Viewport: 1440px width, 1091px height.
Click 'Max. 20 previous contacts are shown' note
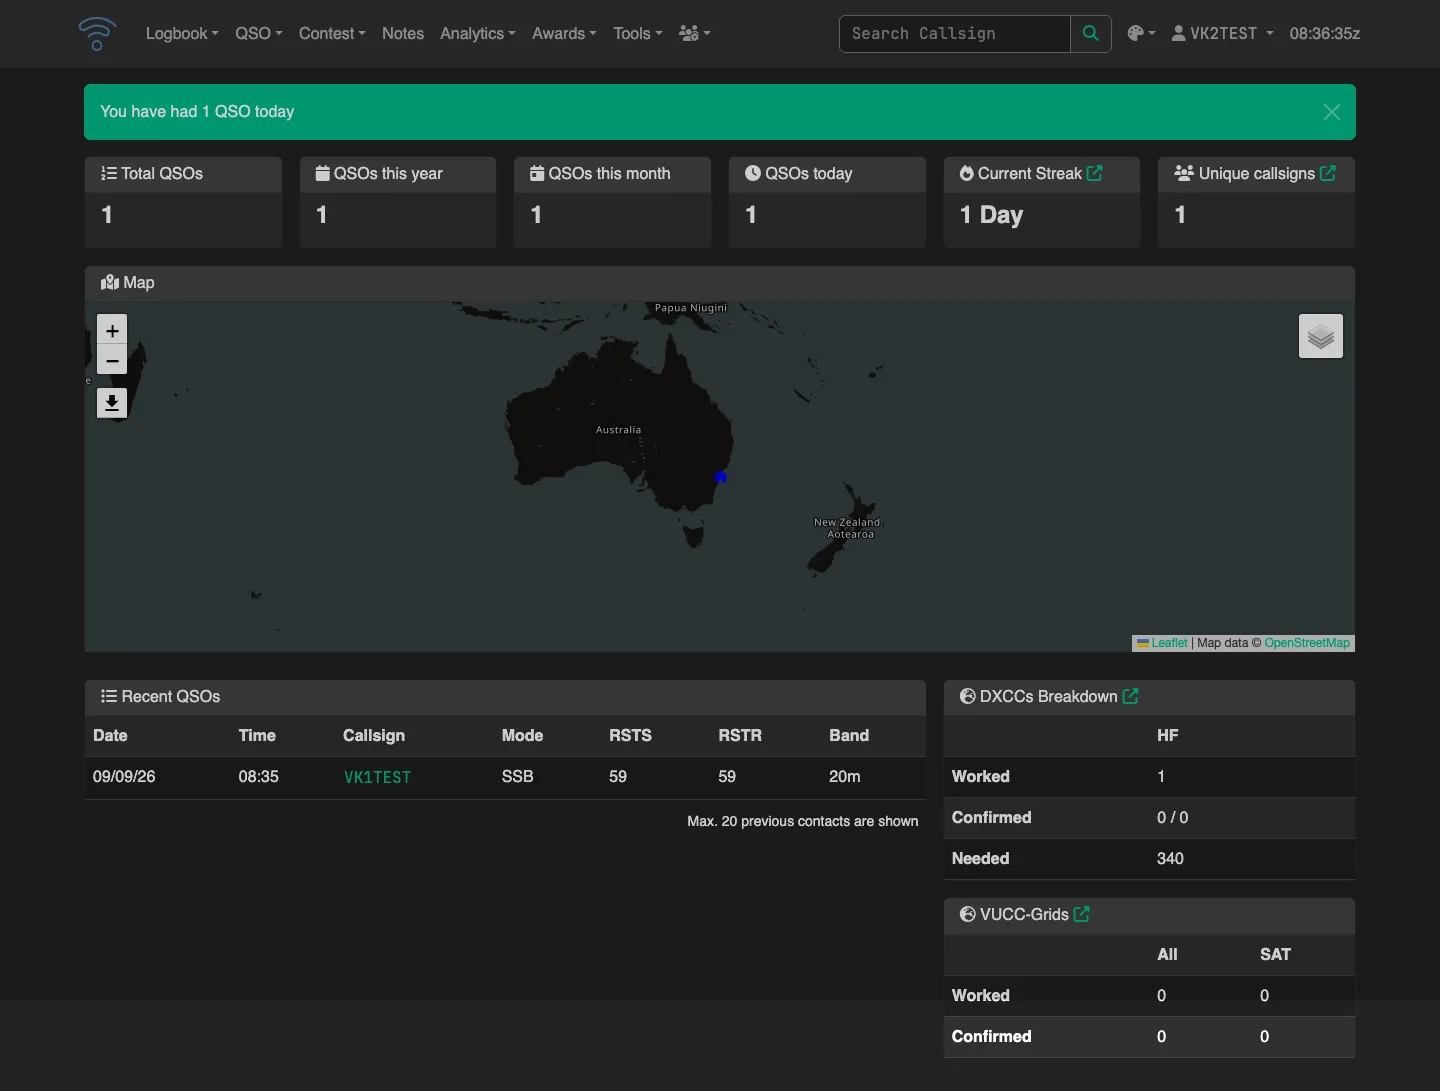pos(803,821)
